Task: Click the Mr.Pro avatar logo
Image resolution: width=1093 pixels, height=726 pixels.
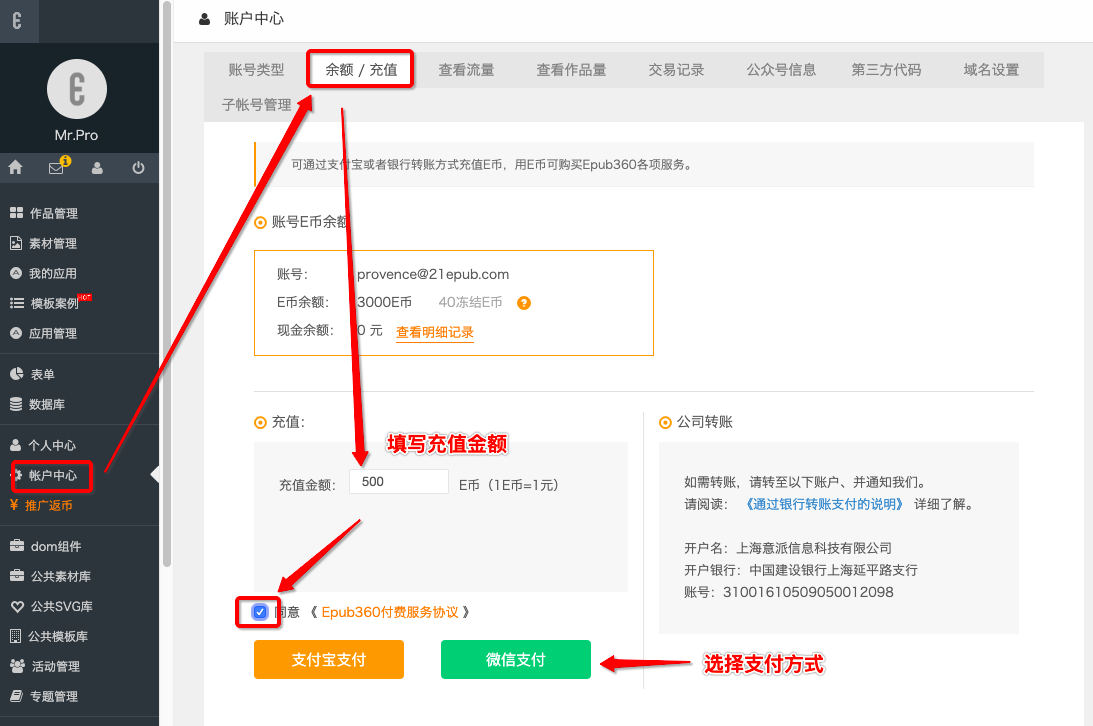Action: pyautogui.click(x=77, y=90)
